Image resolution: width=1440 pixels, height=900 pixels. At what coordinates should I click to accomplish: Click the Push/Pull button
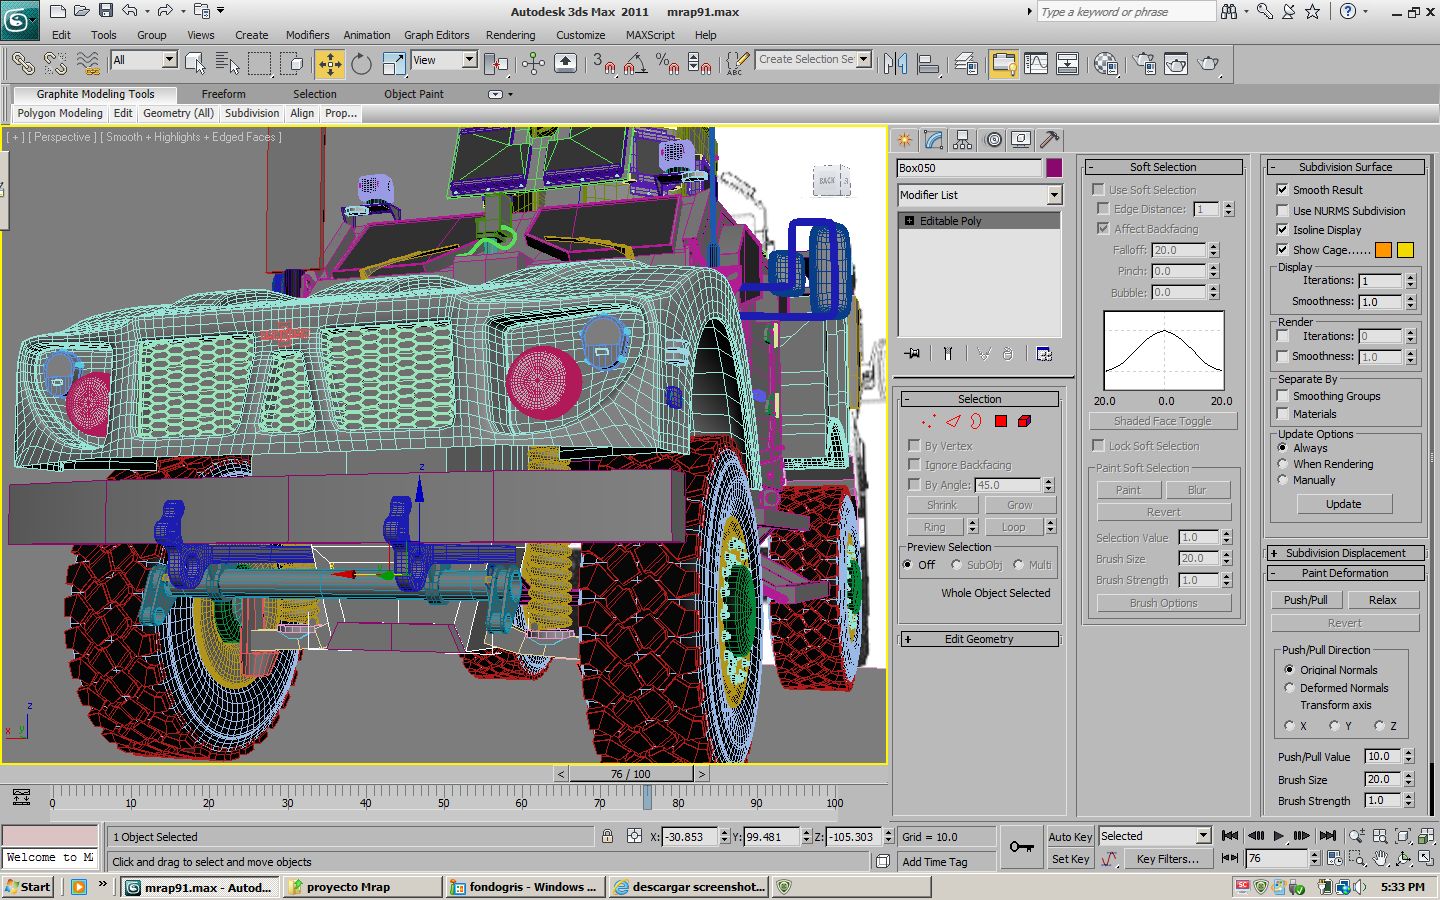(x=1306, y=600)
